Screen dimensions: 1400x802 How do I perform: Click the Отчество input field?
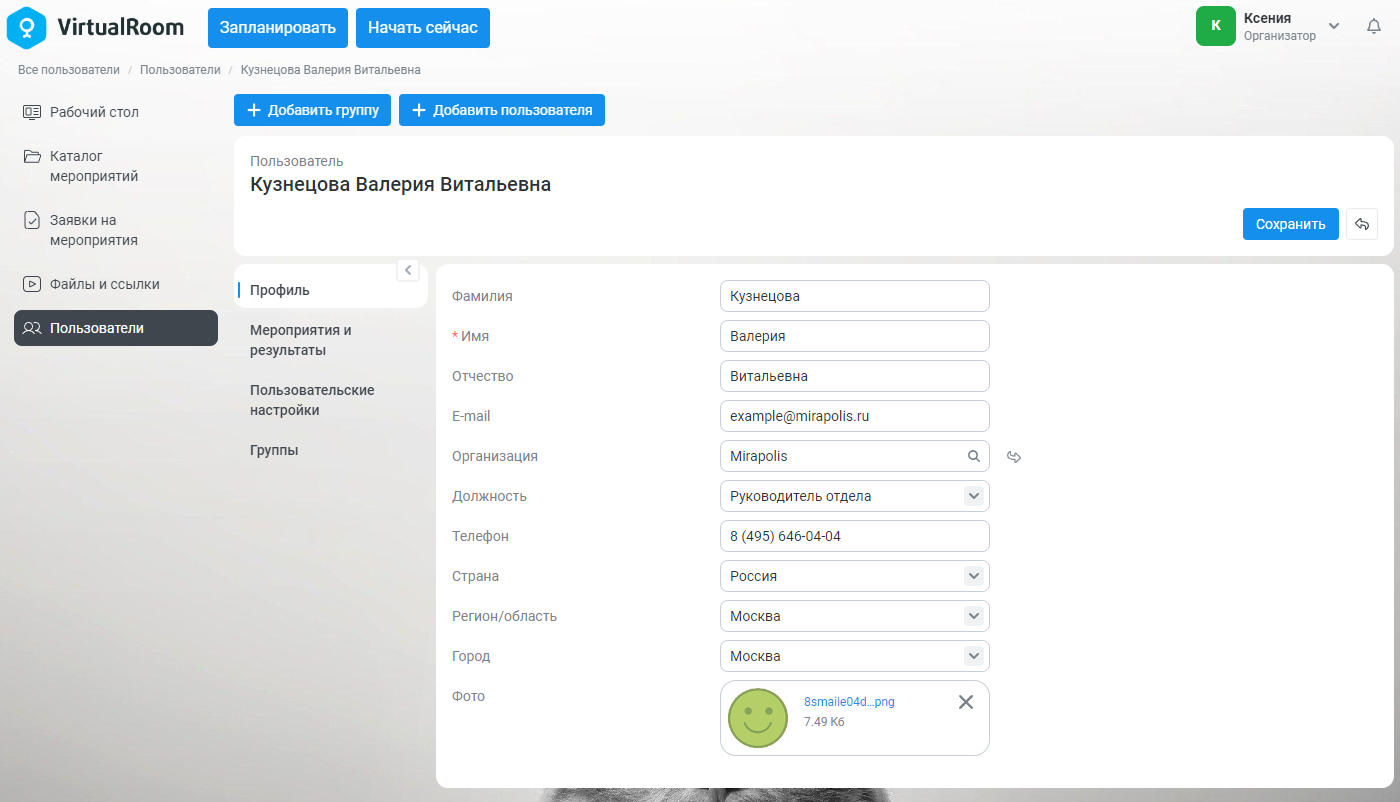(x=855, y=376)
